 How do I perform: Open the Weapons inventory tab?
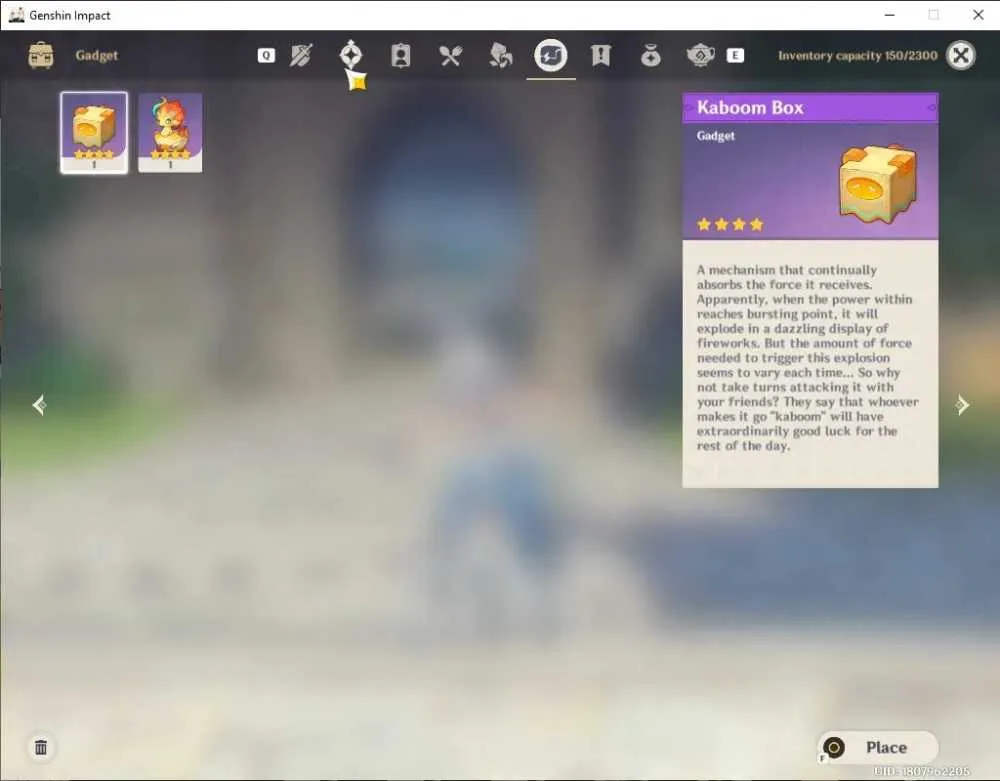click(x=301, y=55)
